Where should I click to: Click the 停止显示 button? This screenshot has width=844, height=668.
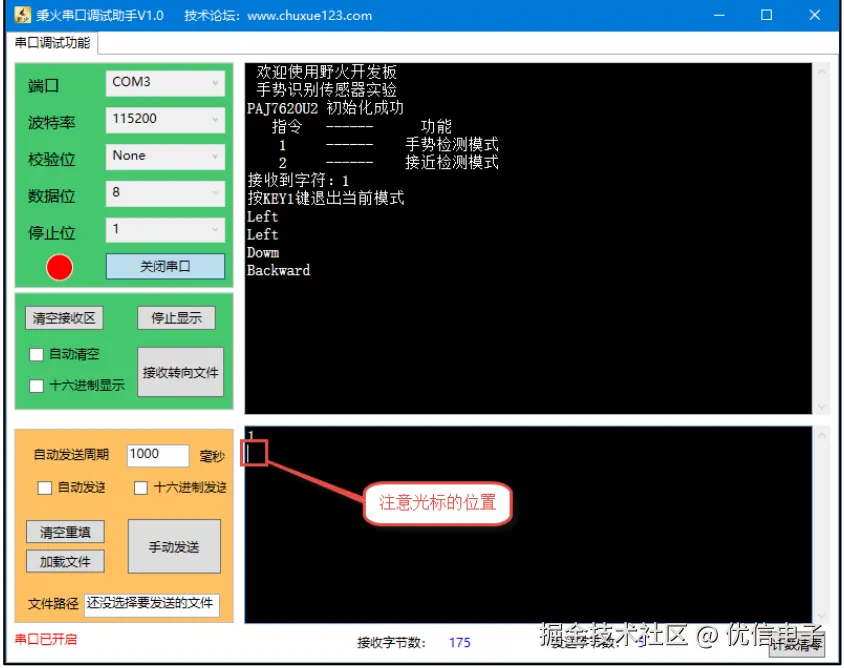click(177, 318)
